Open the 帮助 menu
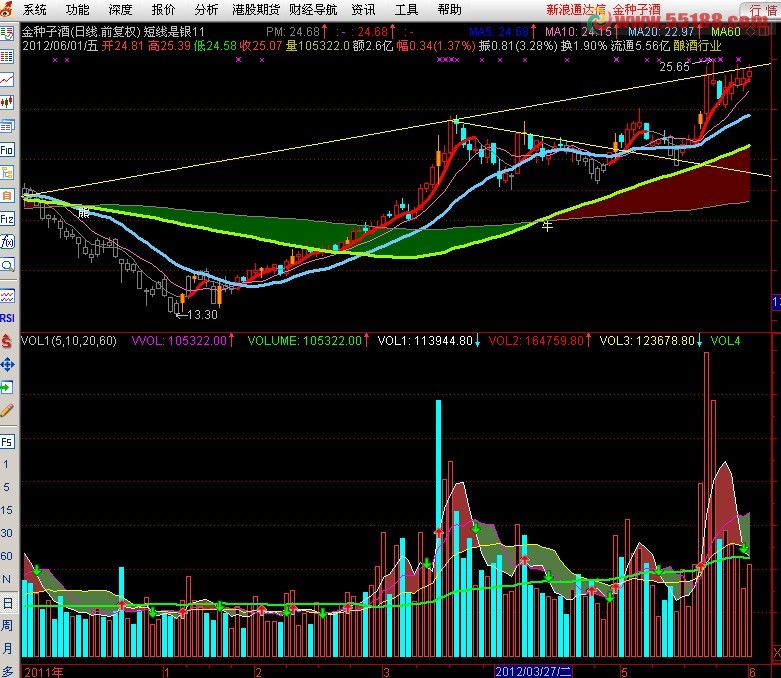This screenshot has height=678, width=781. click(449, 9)
